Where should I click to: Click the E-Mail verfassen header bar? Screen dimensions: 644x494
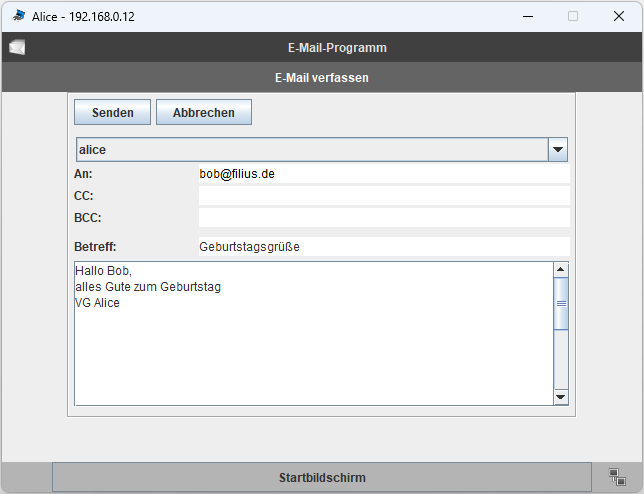322,78
